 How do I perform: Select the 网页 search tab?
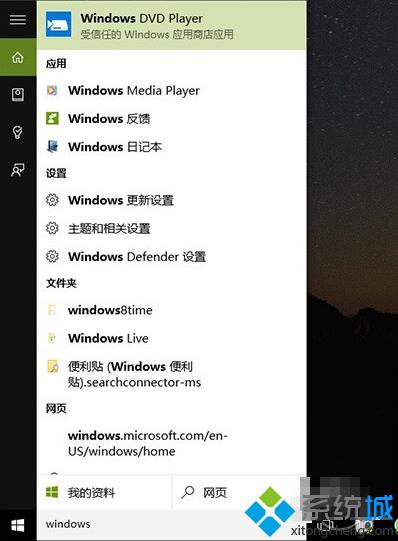[x=239, y=492]
